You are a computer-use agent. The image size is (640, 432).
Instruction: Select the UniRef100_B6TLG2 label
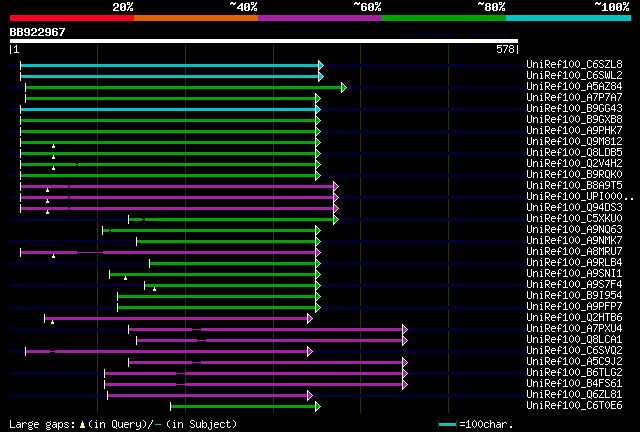pyautogui.click(x=574, y=373)
